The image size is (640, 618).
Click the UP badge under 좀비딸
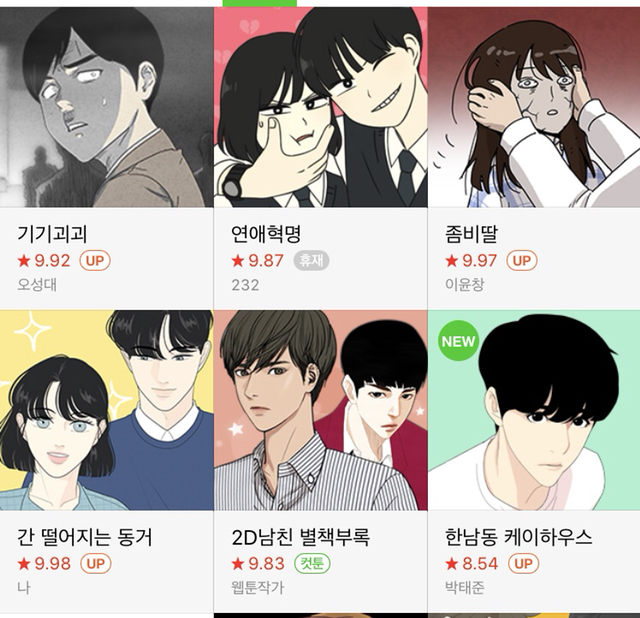click(x=522, y=260)
